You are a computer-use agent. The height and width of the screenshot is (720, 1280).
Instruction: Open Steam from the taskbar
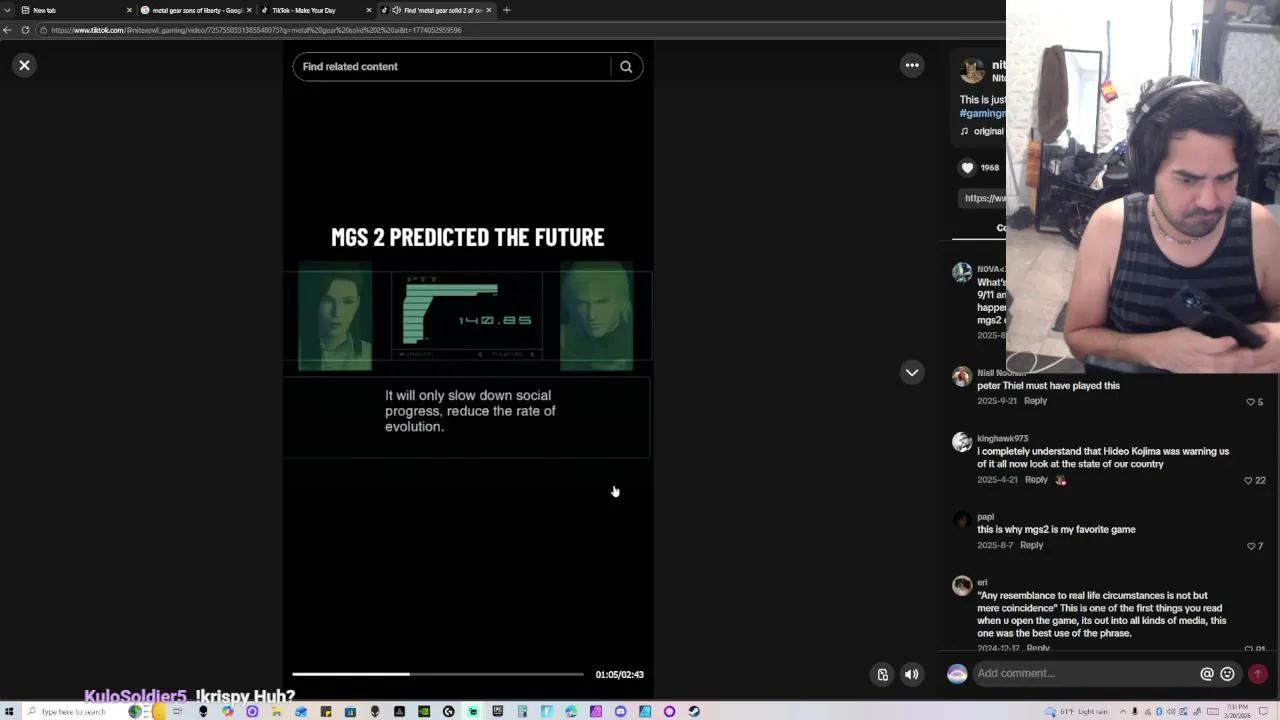click(694, 711)
